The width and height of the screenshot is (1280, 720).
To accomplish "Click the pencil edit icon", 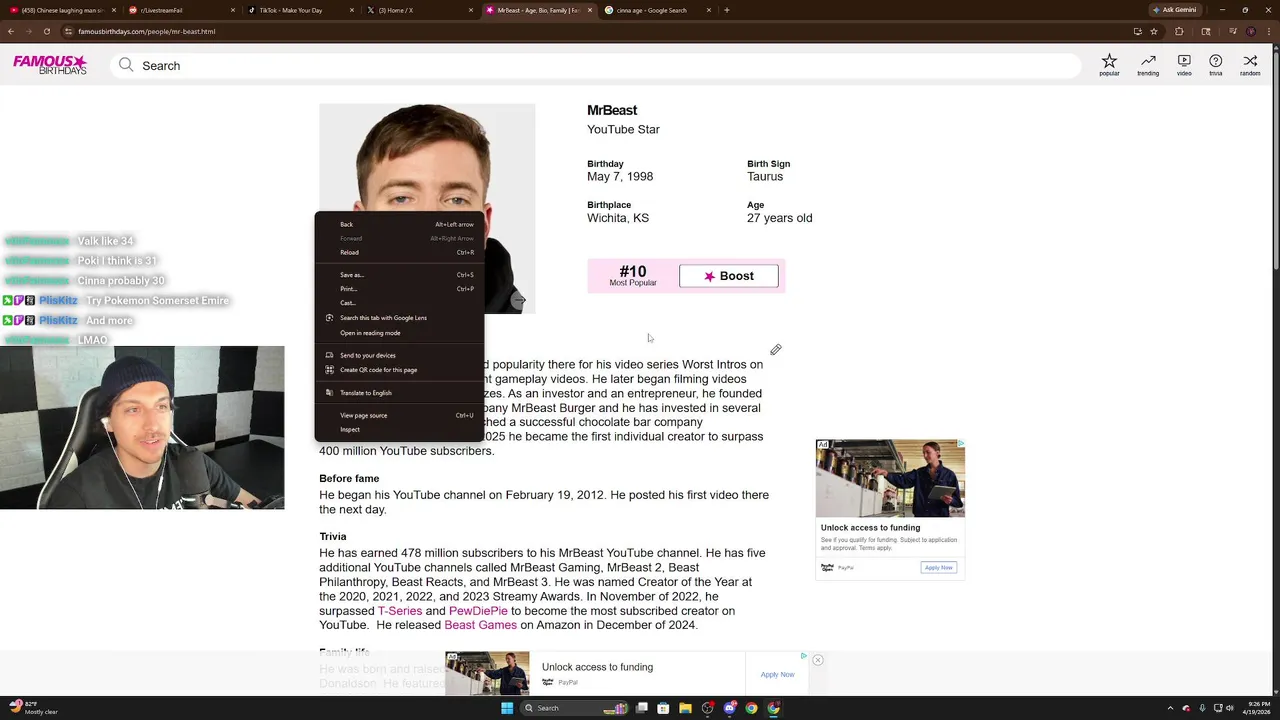I will (x=776, y=350).
